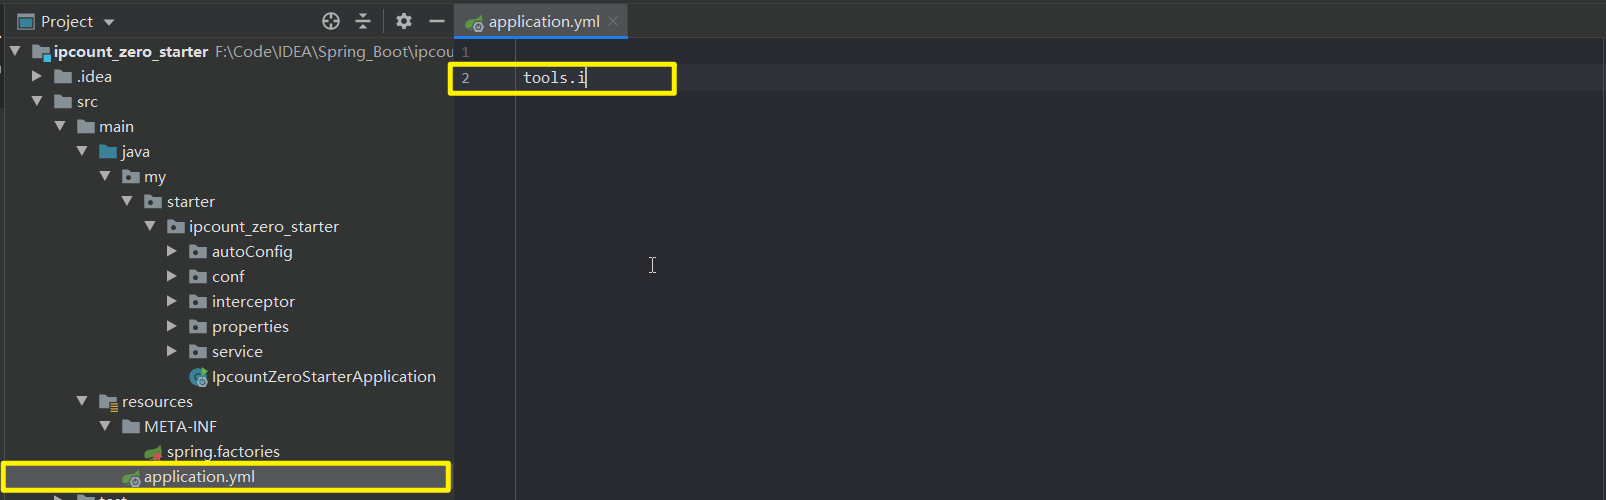Click the IpcountZeroStarterApplication class icon

pyautogui.click(x=198, y=377)
